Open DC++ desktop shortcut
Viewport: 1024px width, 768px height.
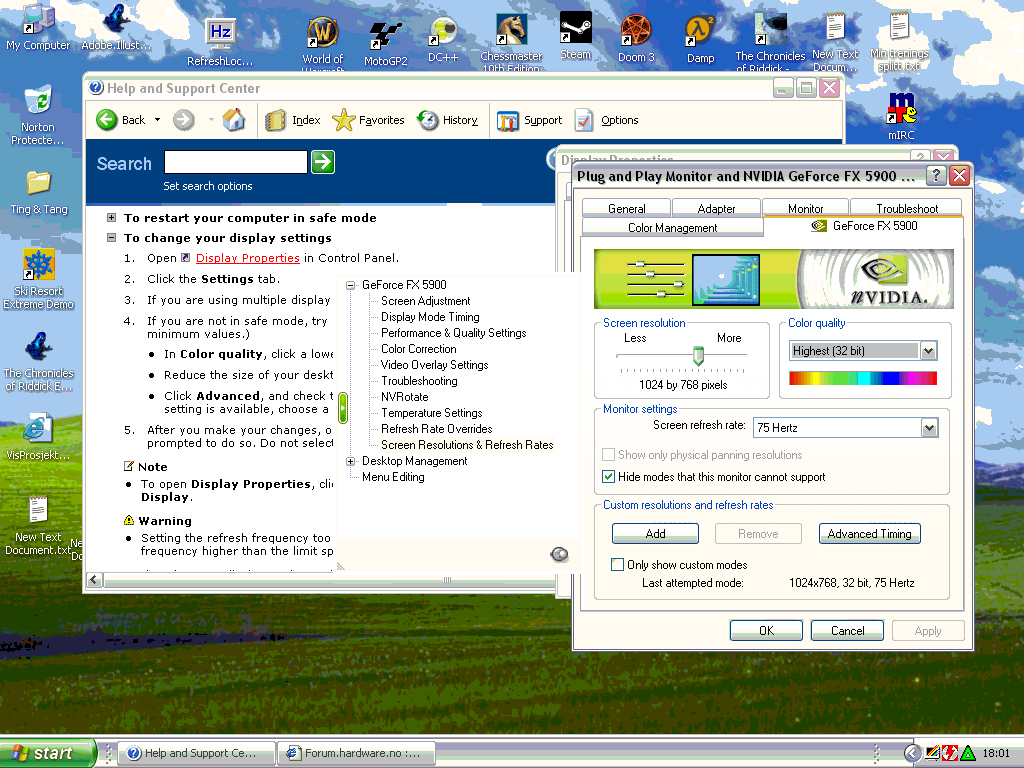pyautogui.click(x=443, y=39)
